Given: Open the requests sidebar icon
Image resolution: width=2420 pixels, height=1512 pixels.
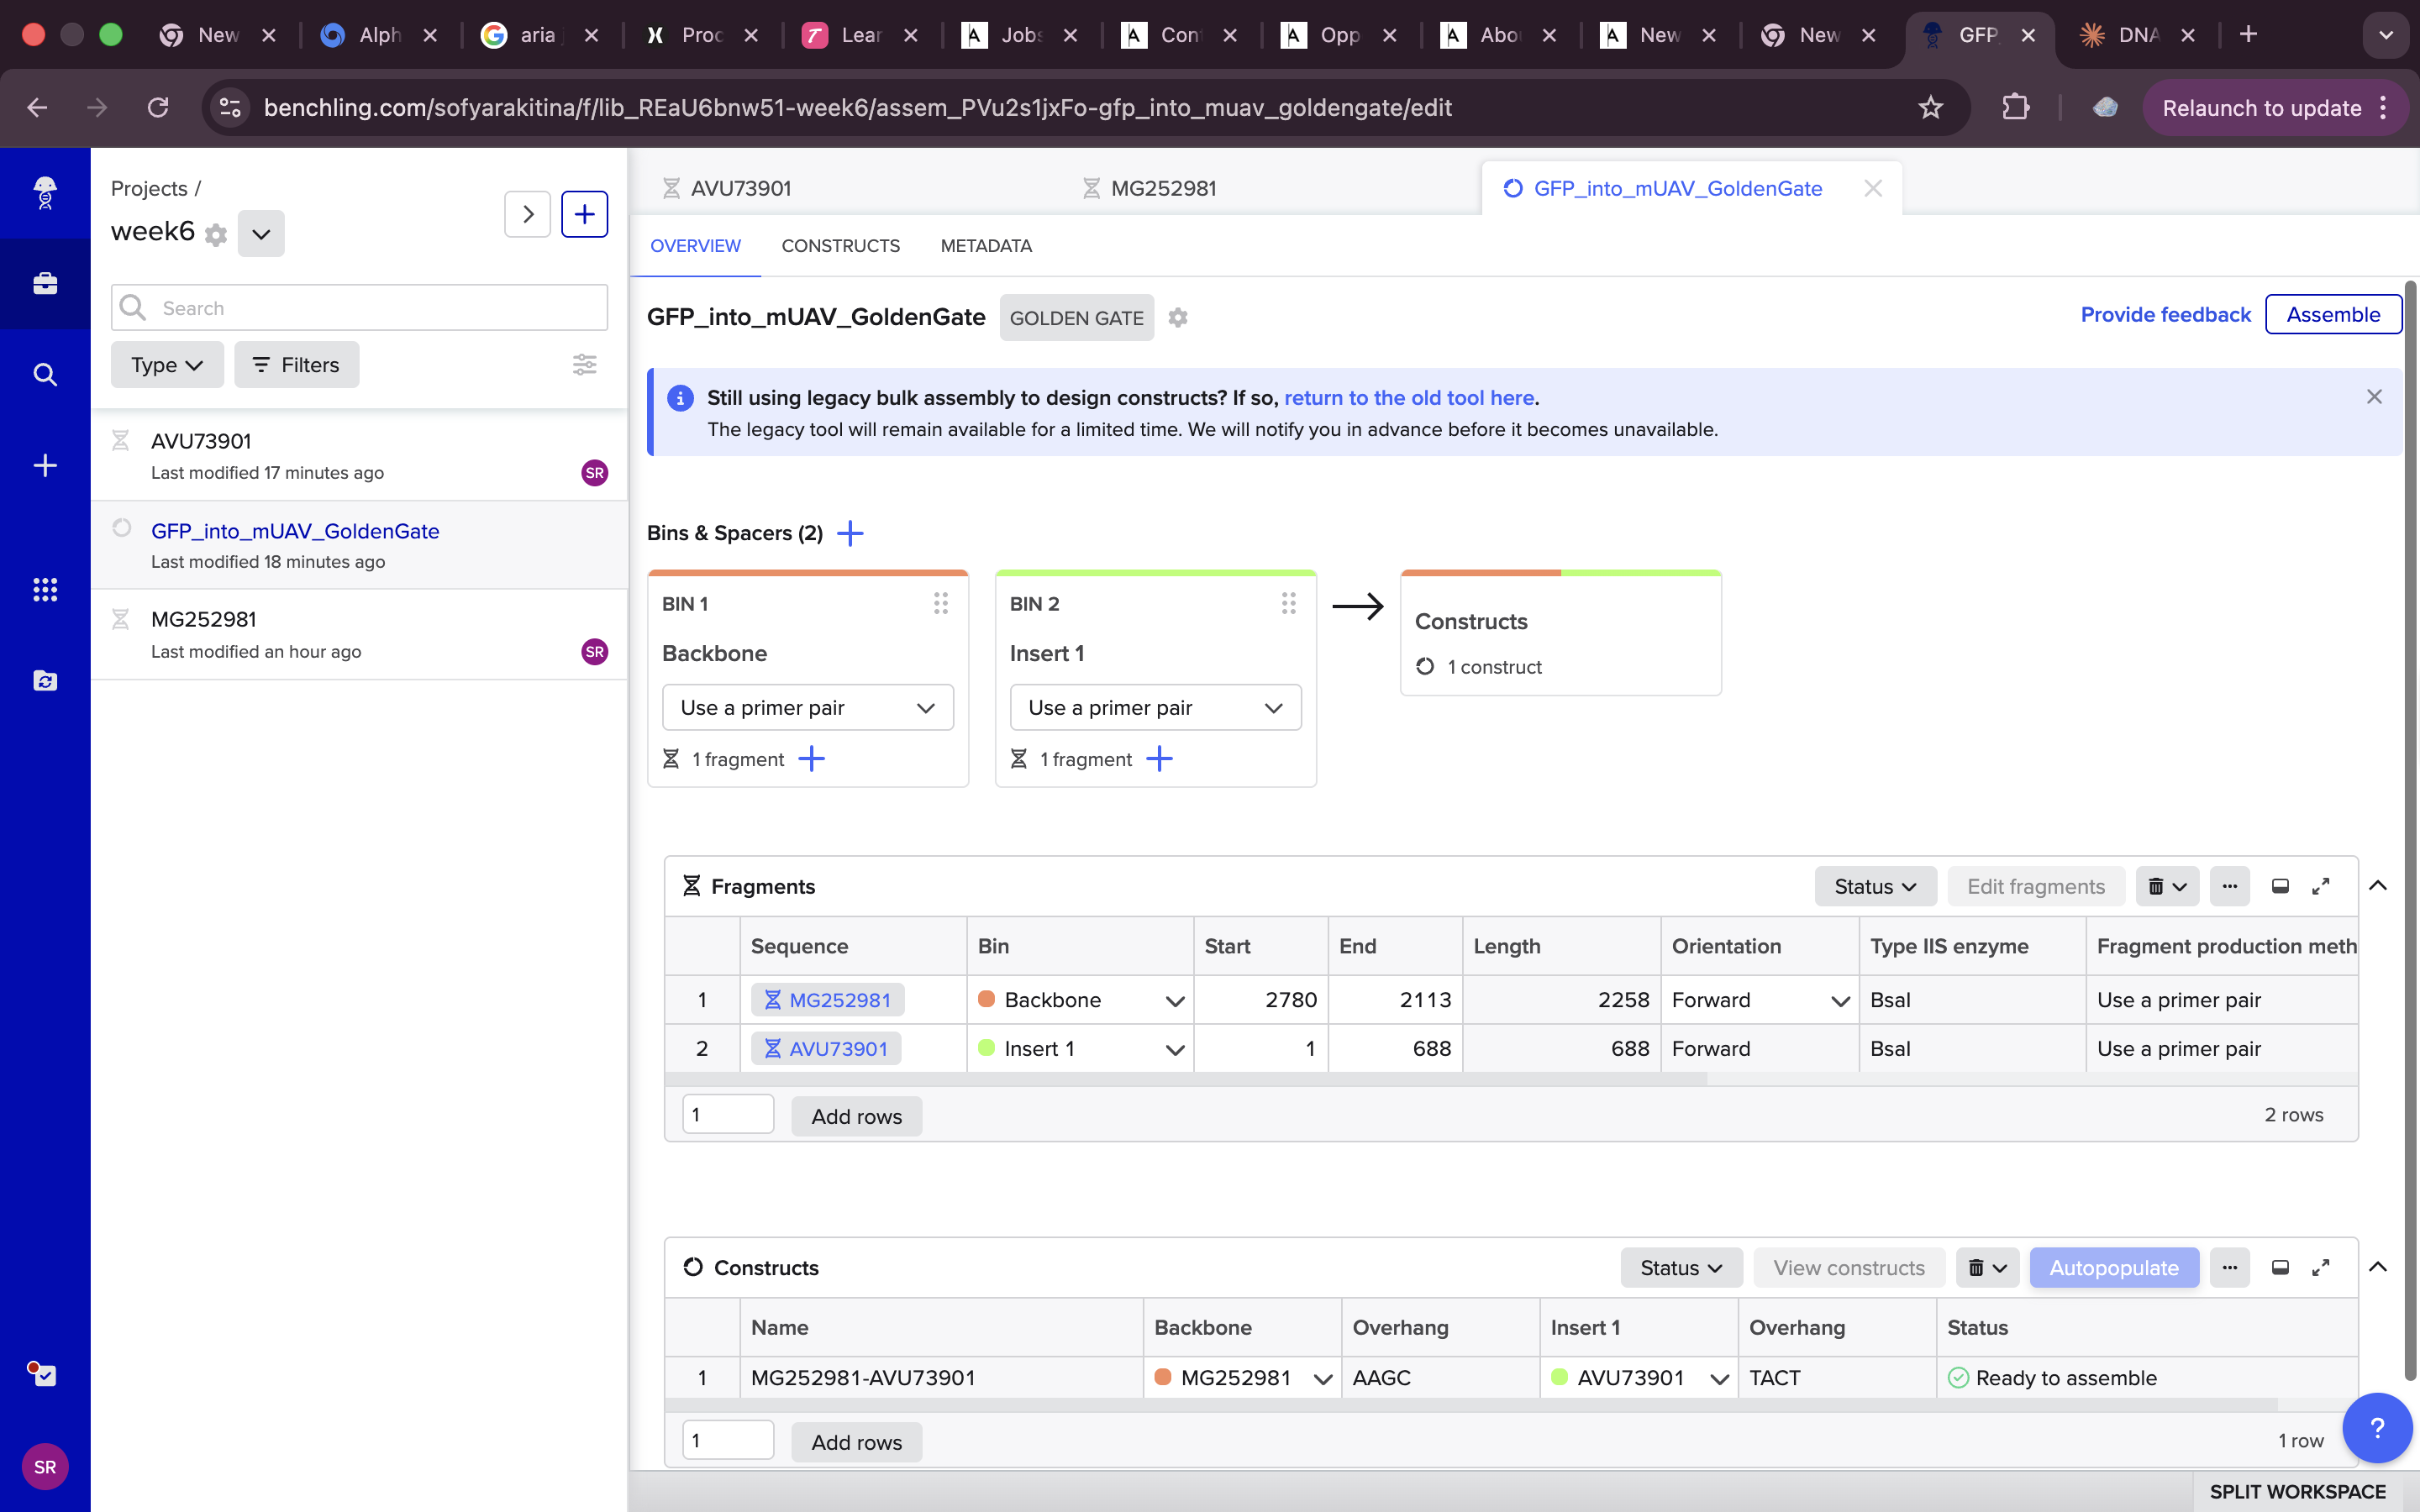Looking at the screenshot, I should [x=45, y=681].
